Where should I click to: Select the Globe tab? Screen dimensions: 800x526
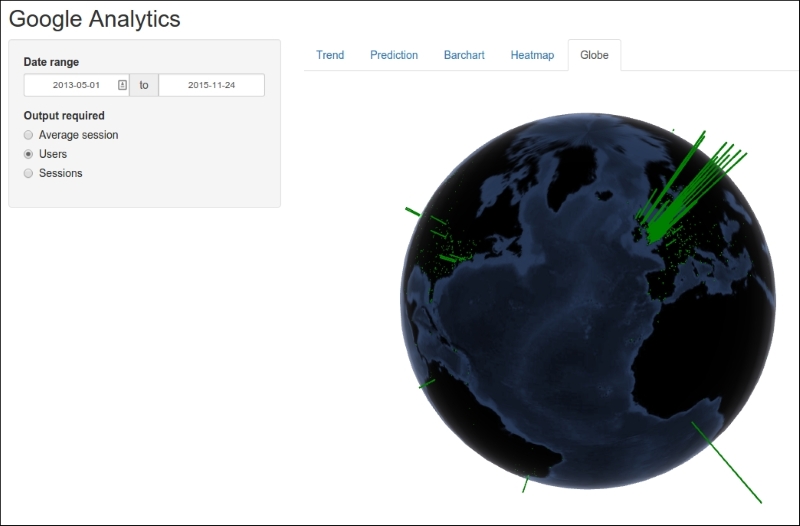[594, 55]
